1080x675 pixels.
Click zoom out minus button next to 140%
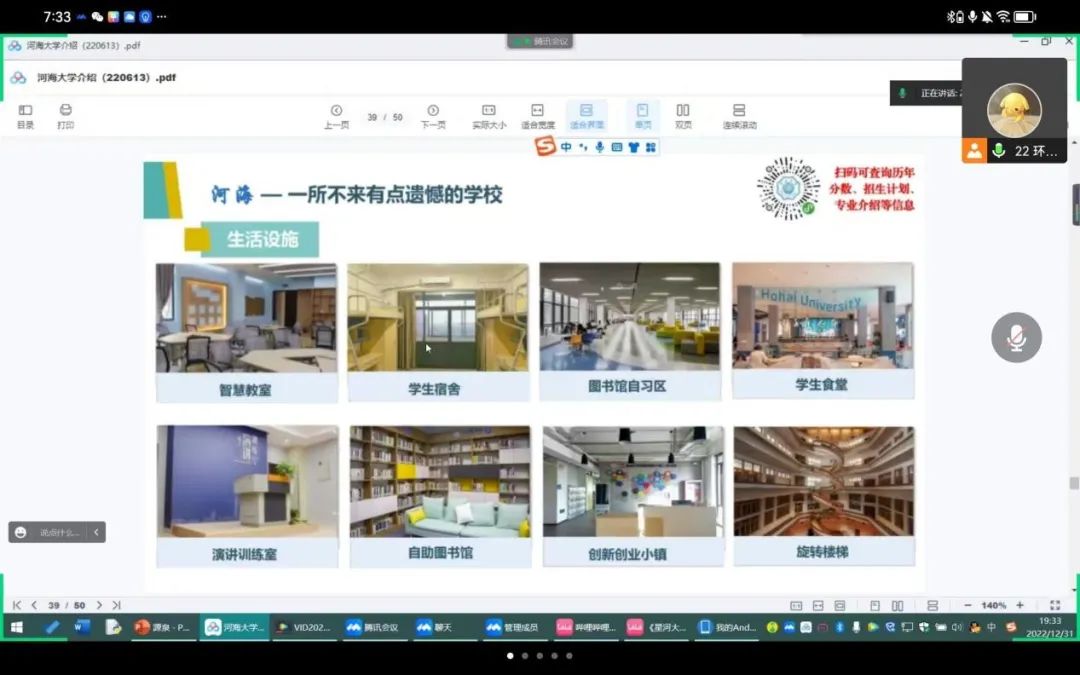pyautogui.click(x=967, y=605)
